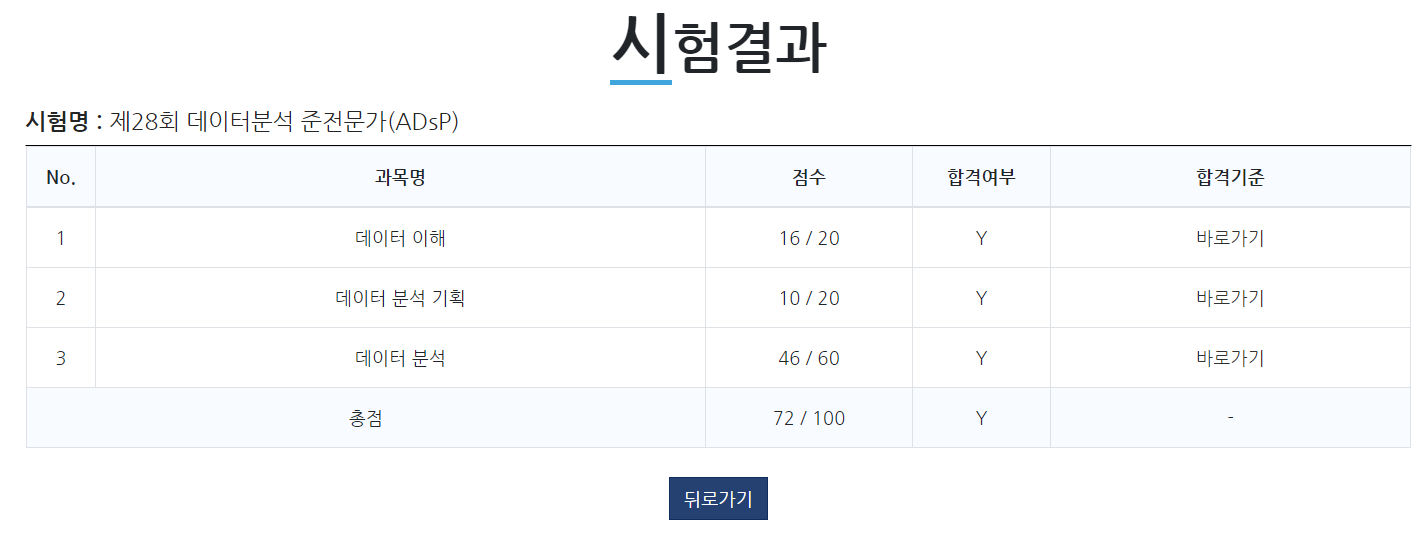Click the 과목명 column header
Screen dimensions: 1427x556
(x=400, y=178)
